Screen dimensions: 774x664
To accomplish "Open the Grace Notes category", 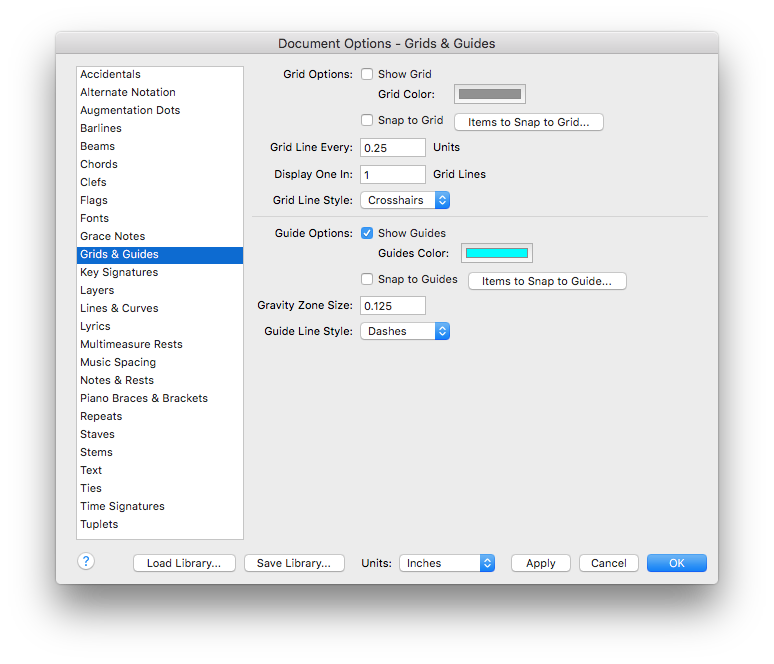I will [x=159, y=236].
